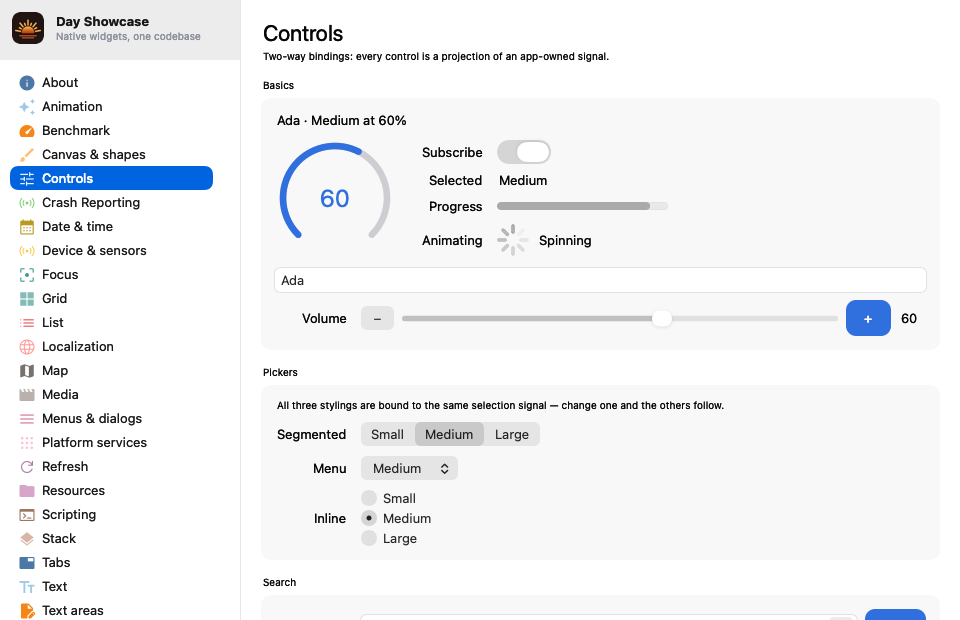
Task: Navigate to Date & time
Action: pyautogui.click(x=111, y=227)
